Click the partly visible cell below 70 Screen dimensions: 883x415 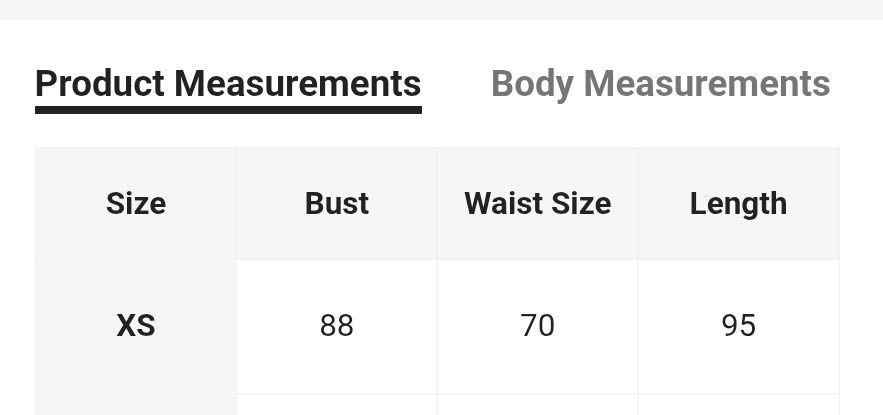click(538, 405)
